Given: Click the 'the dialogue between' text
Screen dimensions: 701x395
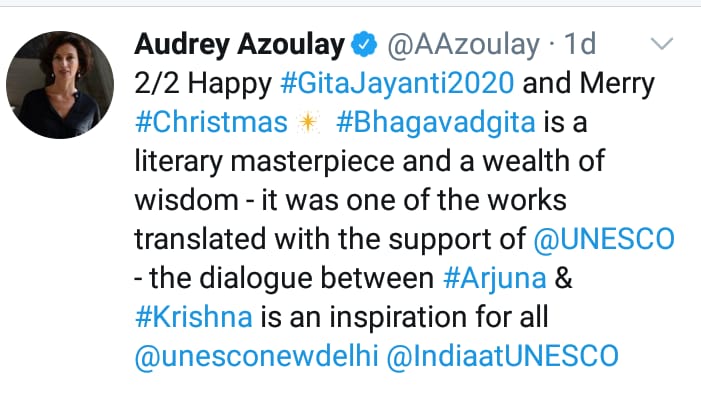Looking at the screenshot, I should 291,278.
